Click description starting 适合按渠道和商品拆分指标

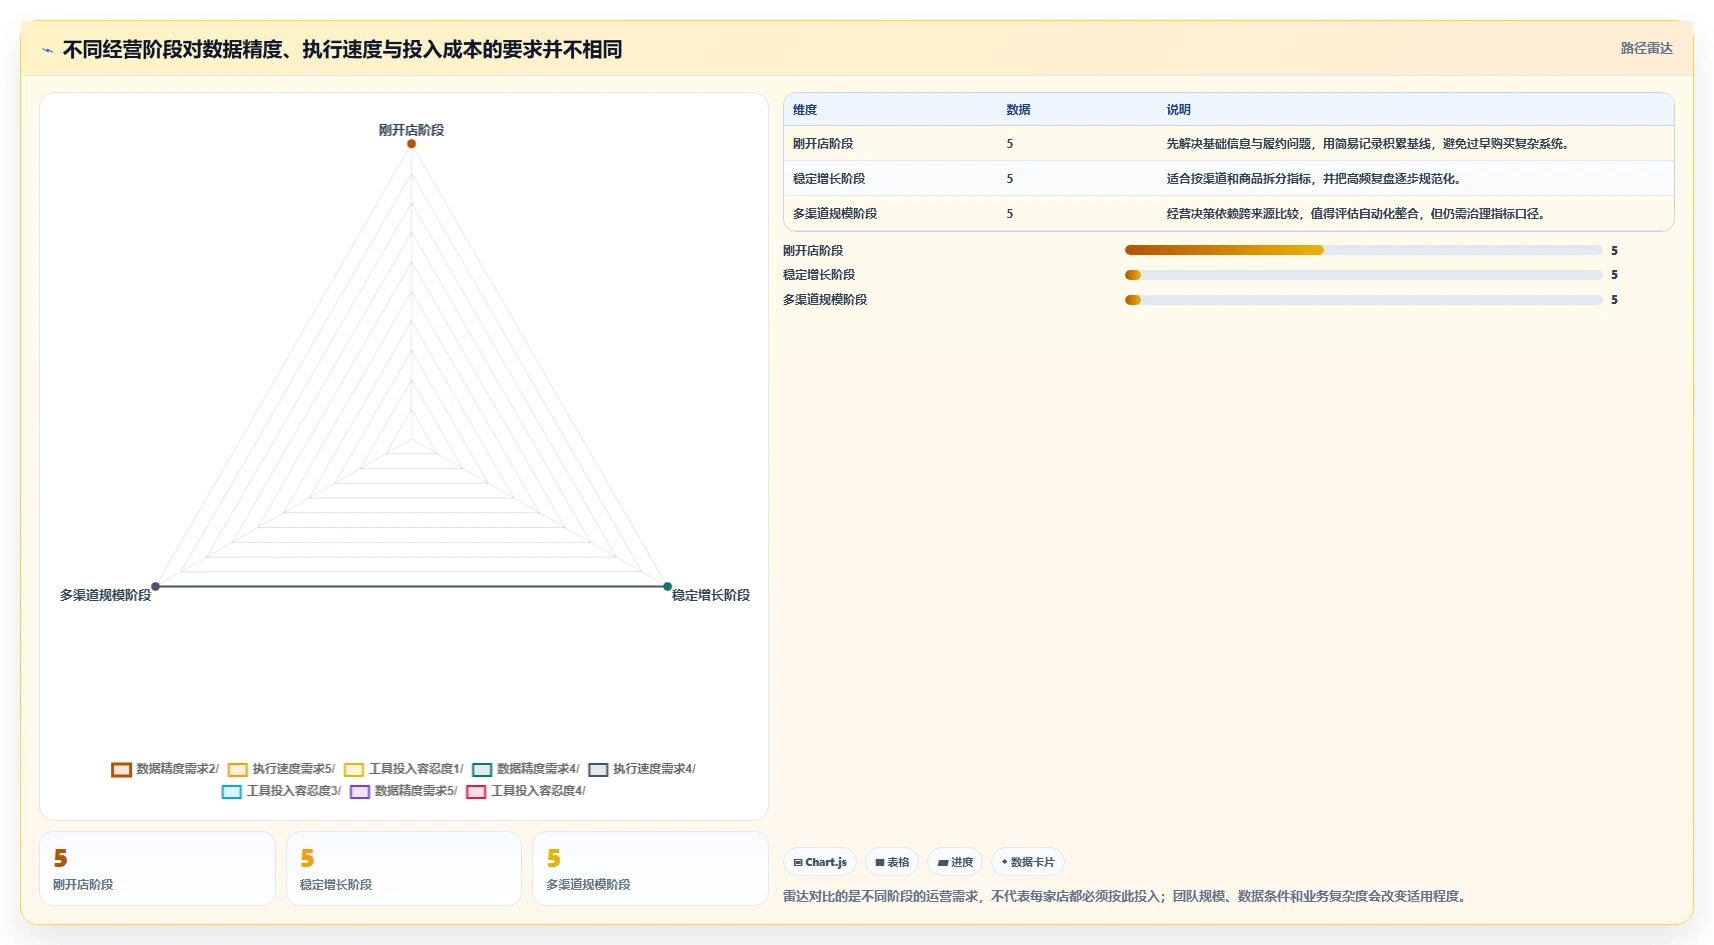[x=1316, y=179]
